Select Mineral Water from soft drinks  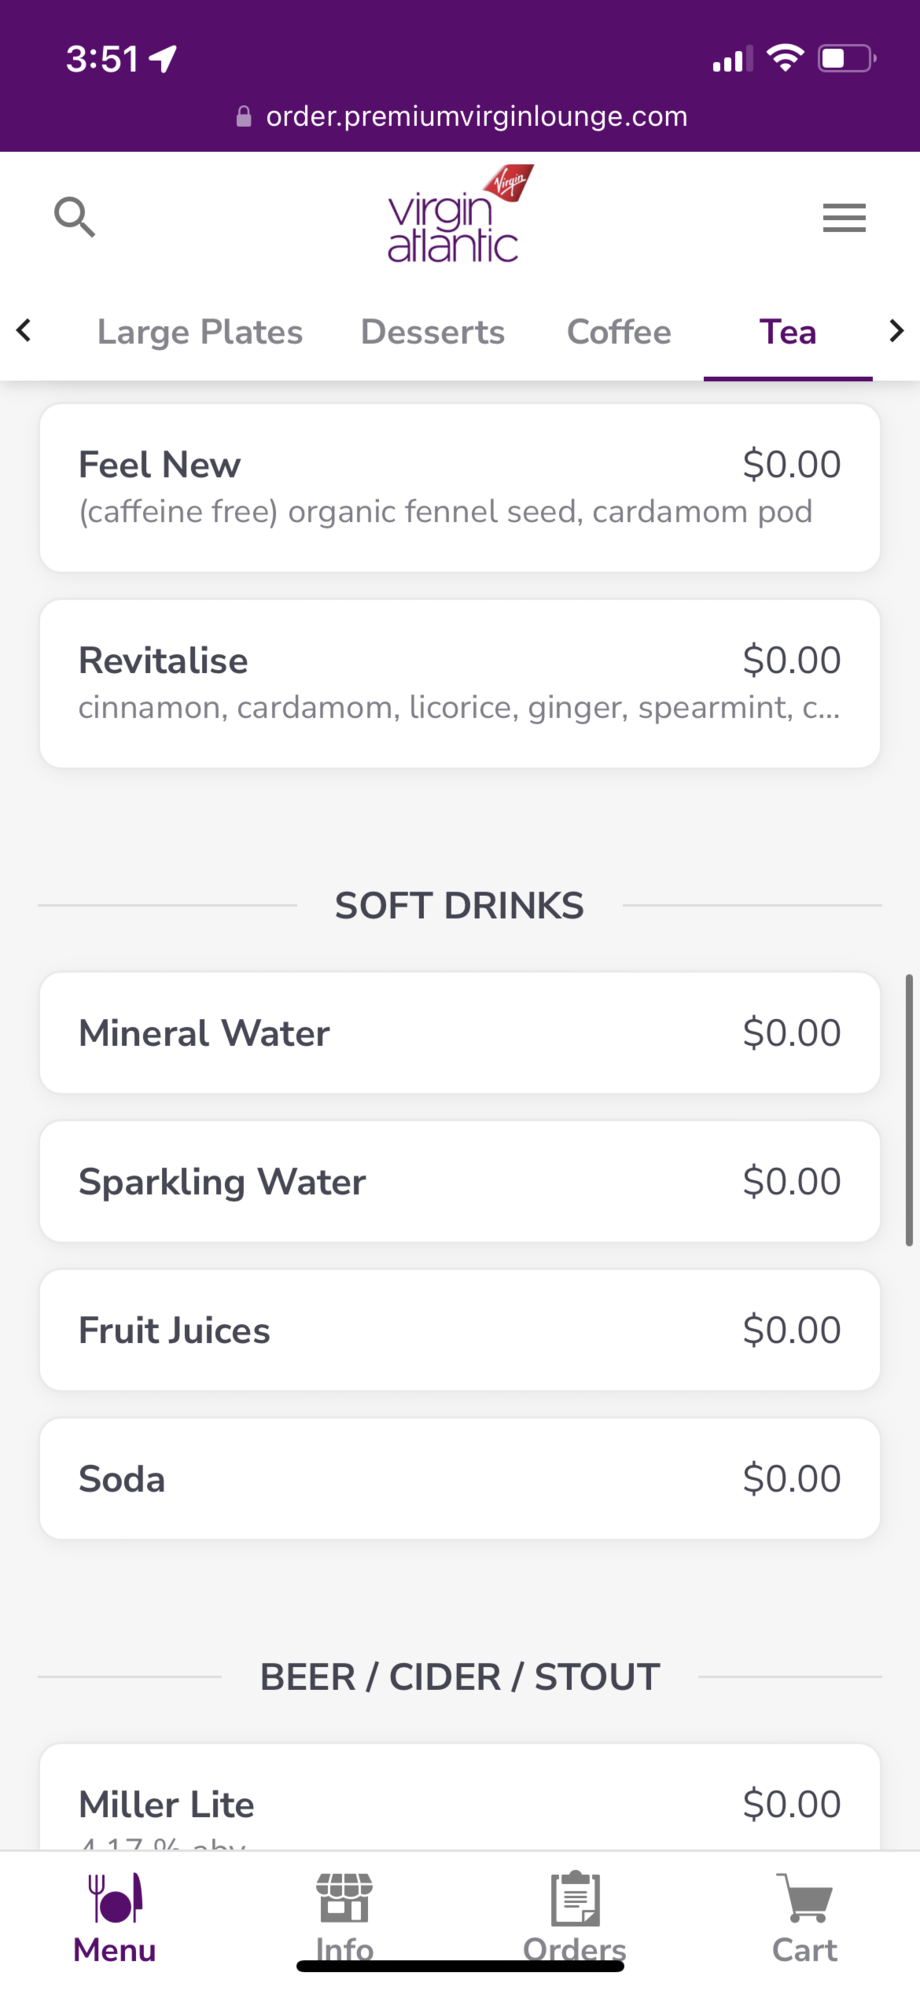460,1033
